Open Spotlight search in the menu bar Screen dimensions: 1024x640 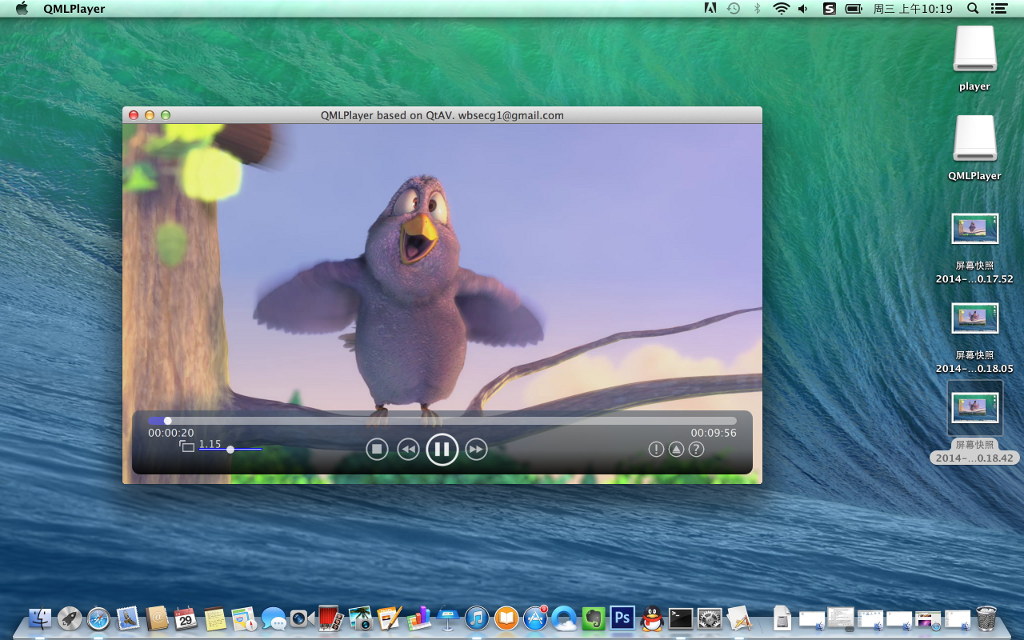tap(973, 8)
